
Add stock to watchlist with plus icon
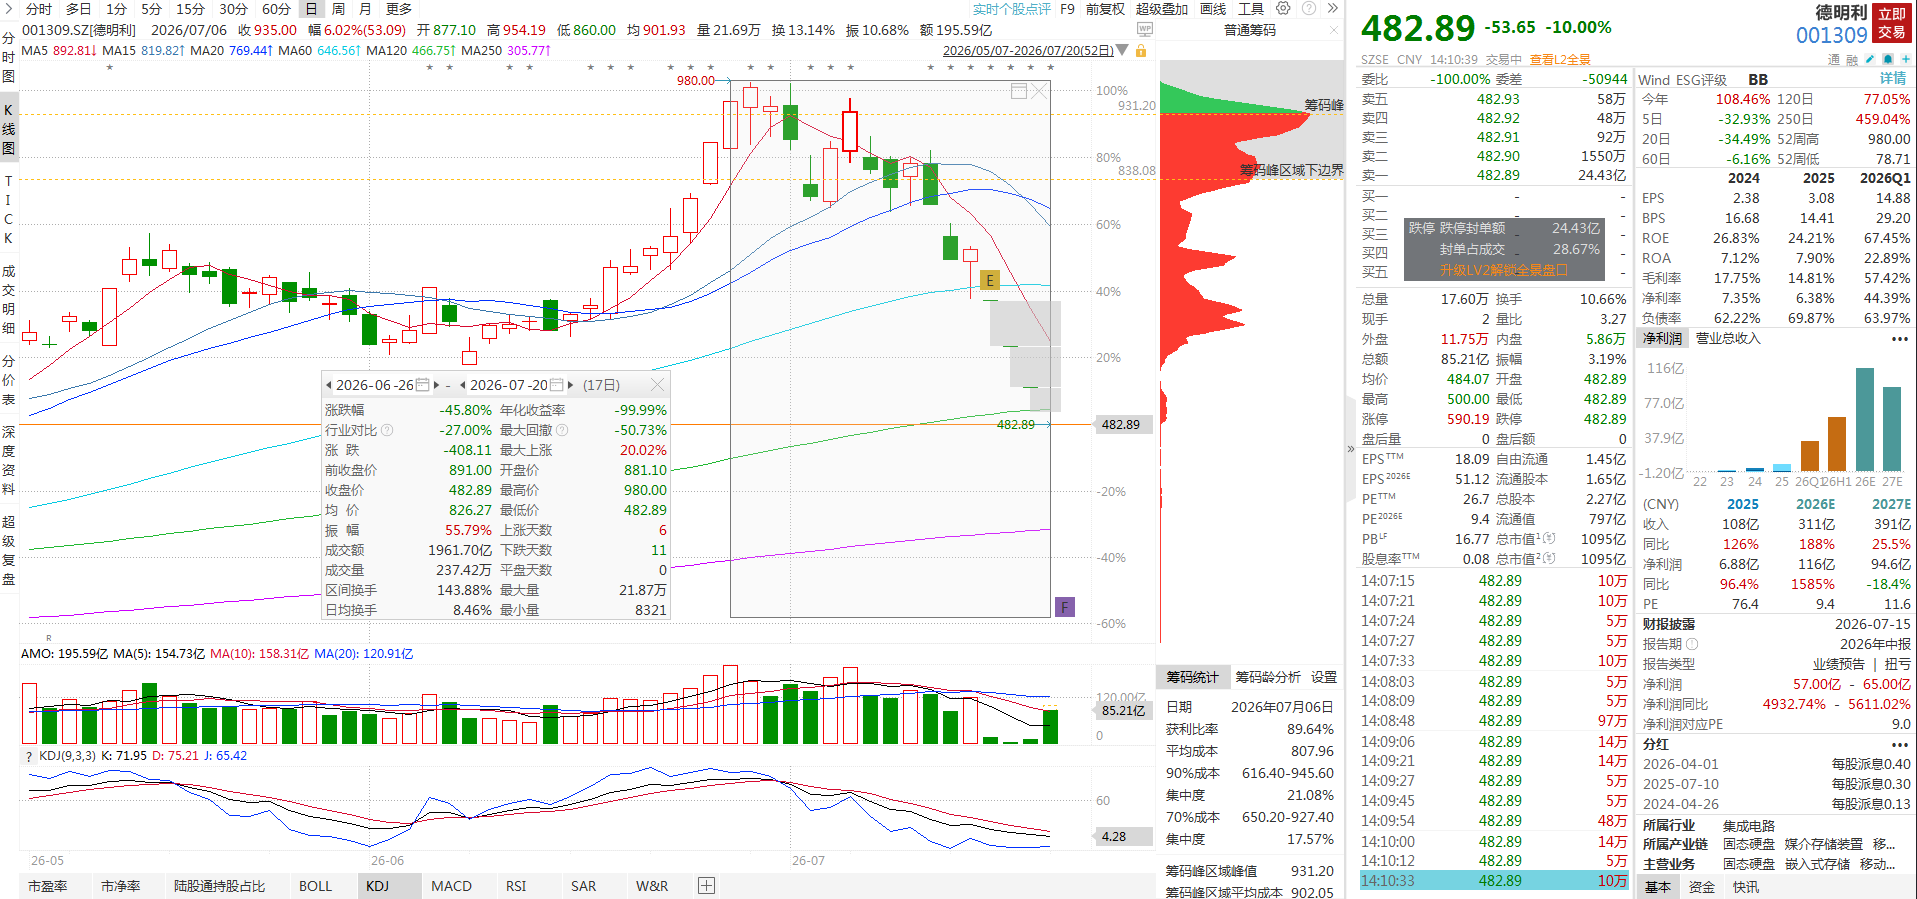pyautogui.click(x=1905, y=59)
